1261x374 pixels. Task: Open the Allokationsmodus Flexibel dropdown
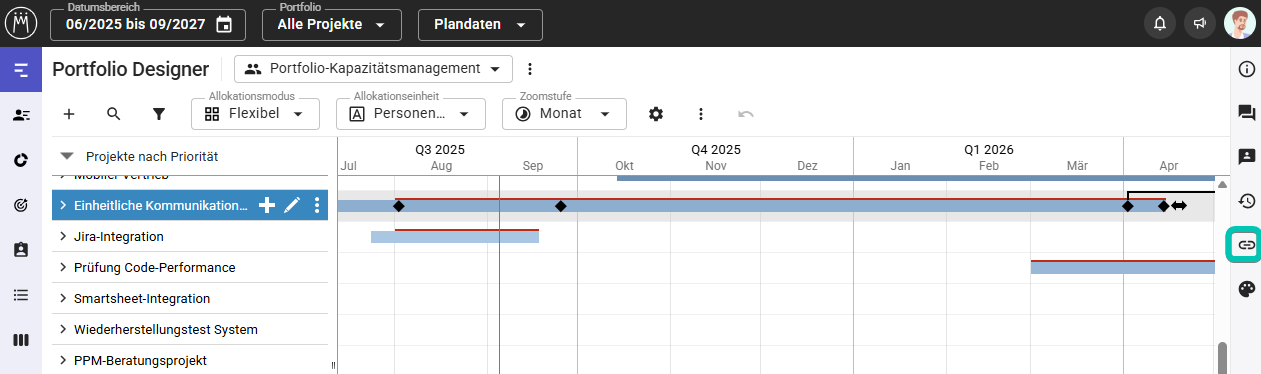pos(255,114)
